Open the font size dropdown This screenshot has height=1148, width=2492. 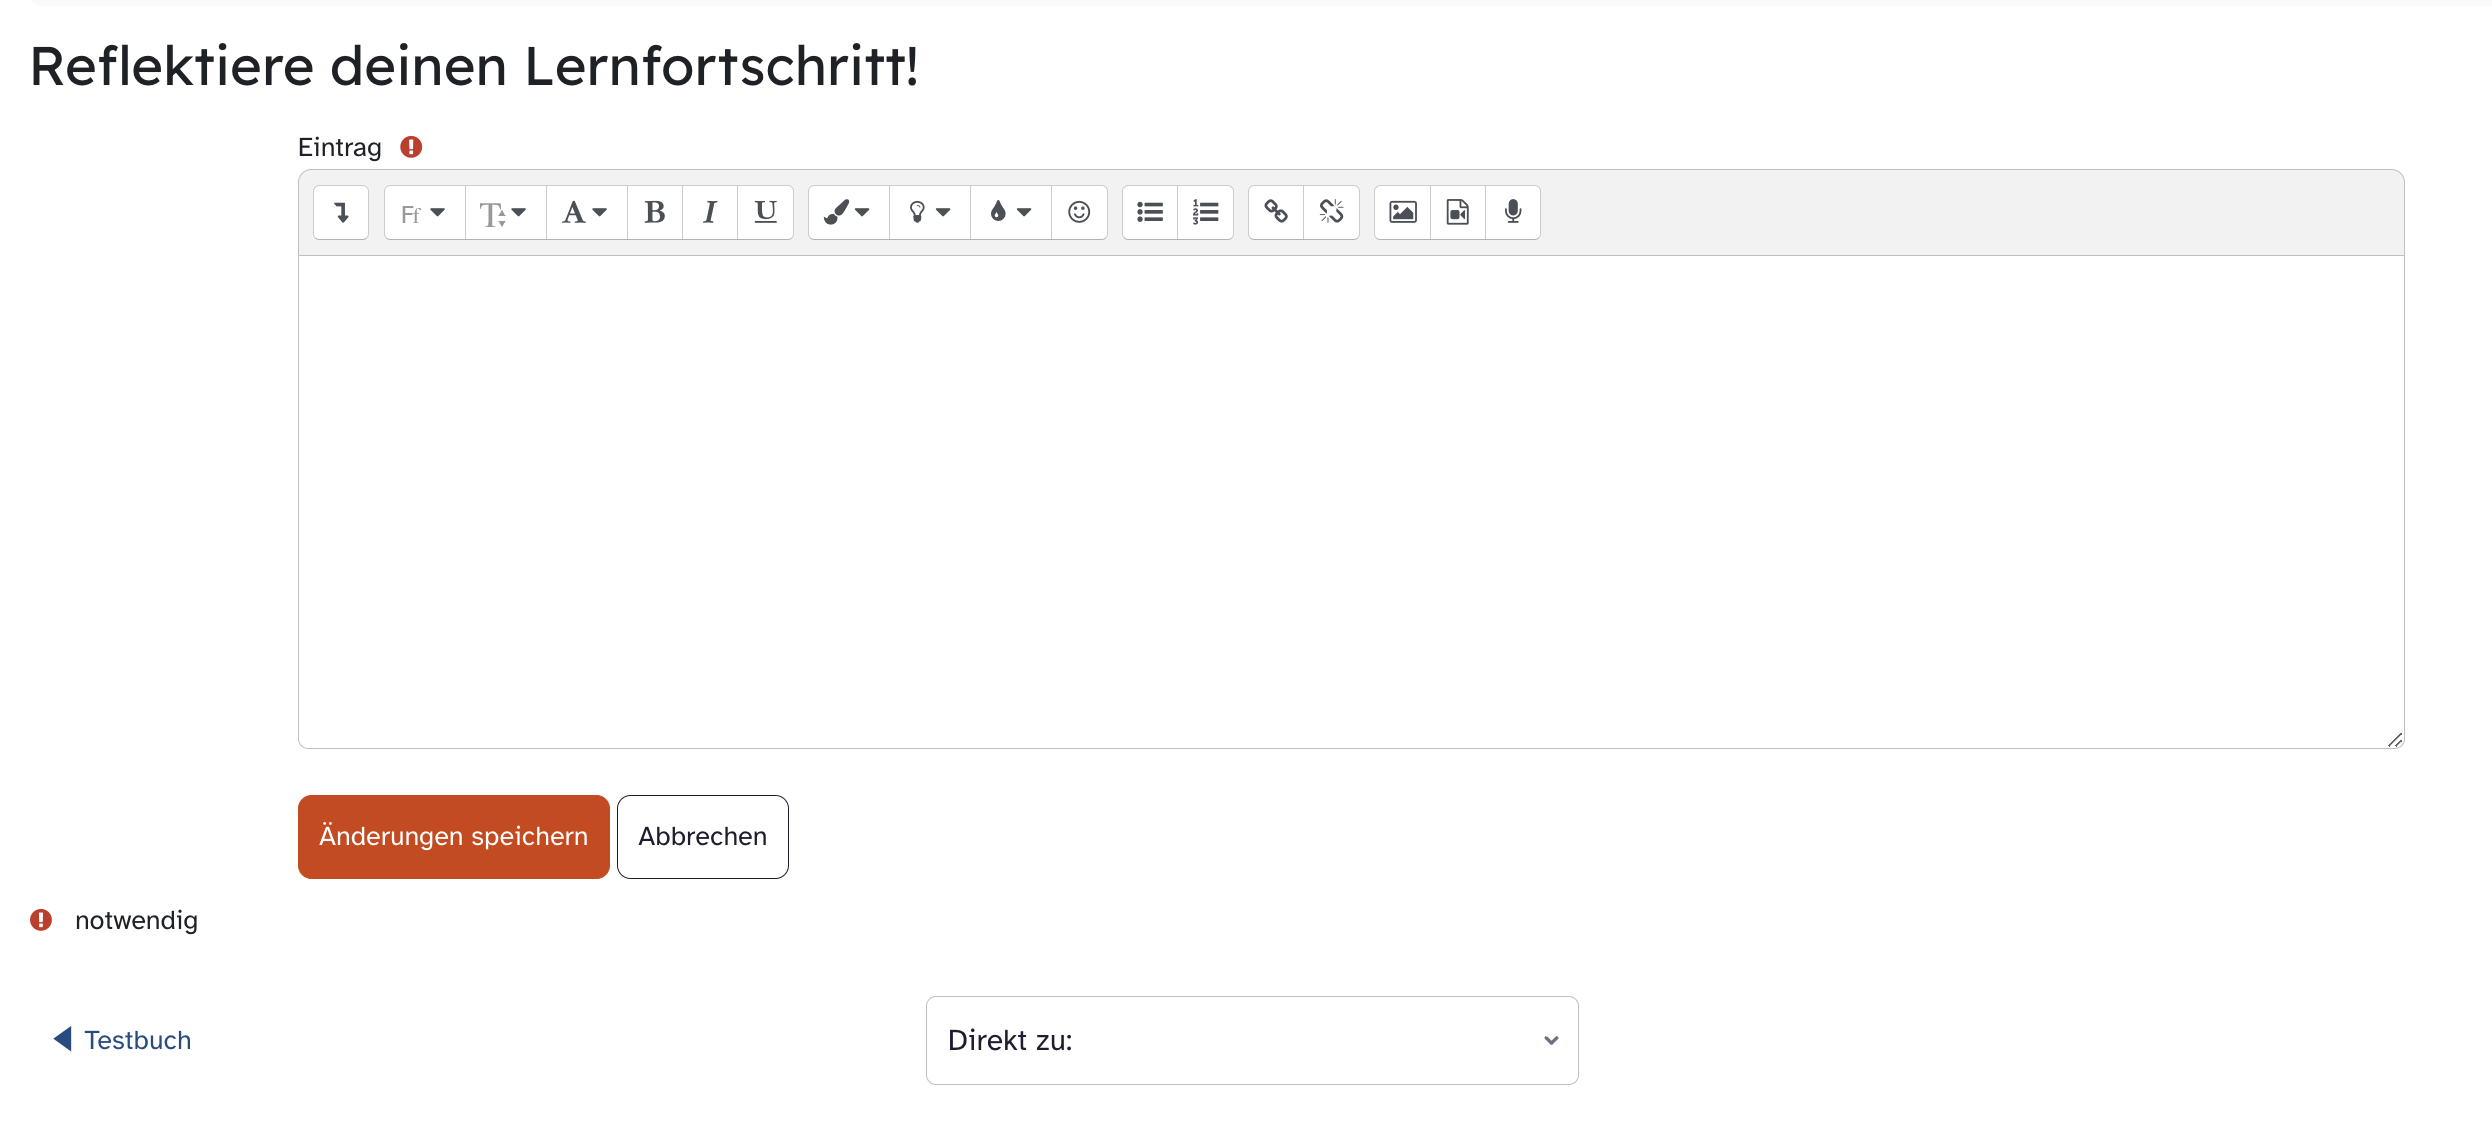coord(505,212)
